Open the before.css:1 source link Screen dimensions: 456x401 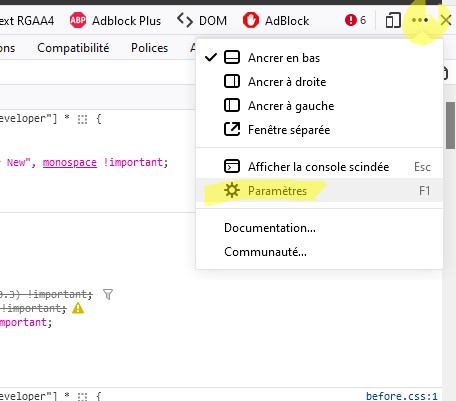[402, 396]
